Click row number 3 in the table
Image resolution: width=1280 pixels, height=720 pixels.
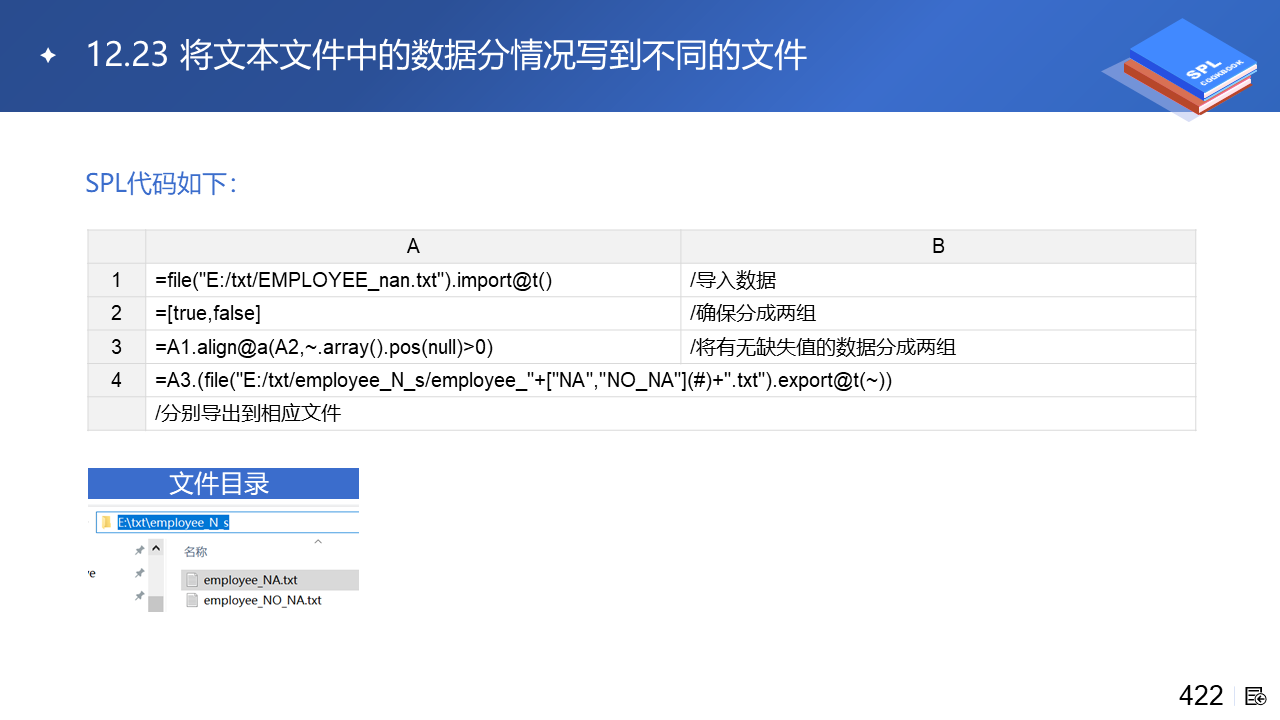[117, 347]
